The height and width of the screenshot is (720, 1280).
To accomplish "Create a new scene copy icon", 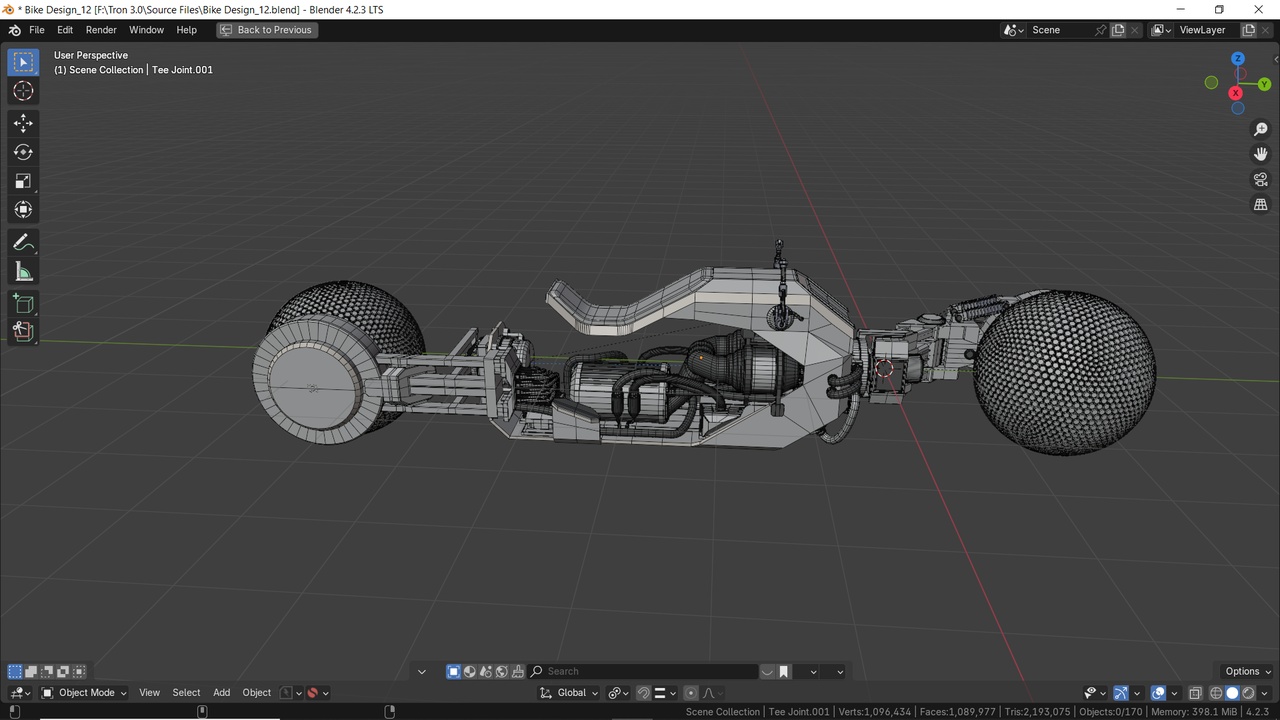I will (x=1118, y=30).
